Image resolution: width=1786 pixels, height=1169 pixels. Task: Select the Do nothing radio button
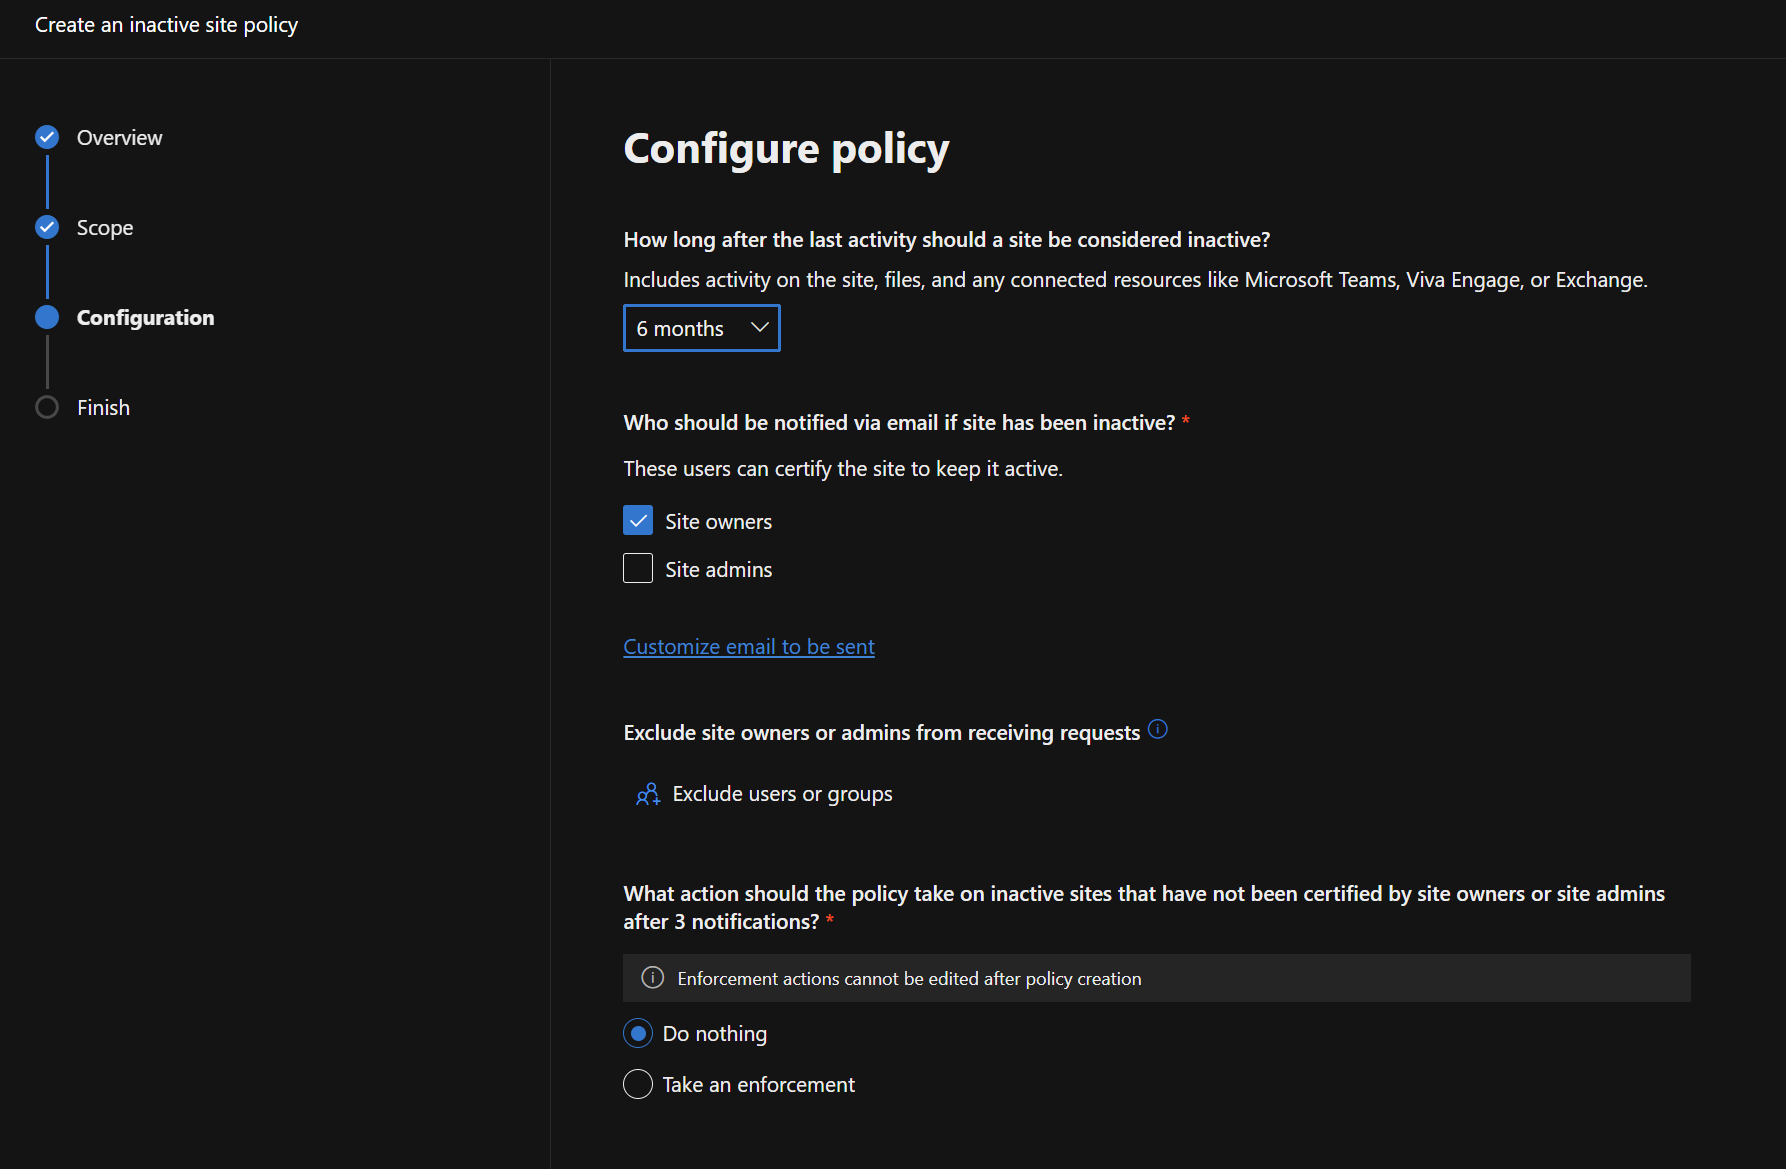click(638, 1033)
